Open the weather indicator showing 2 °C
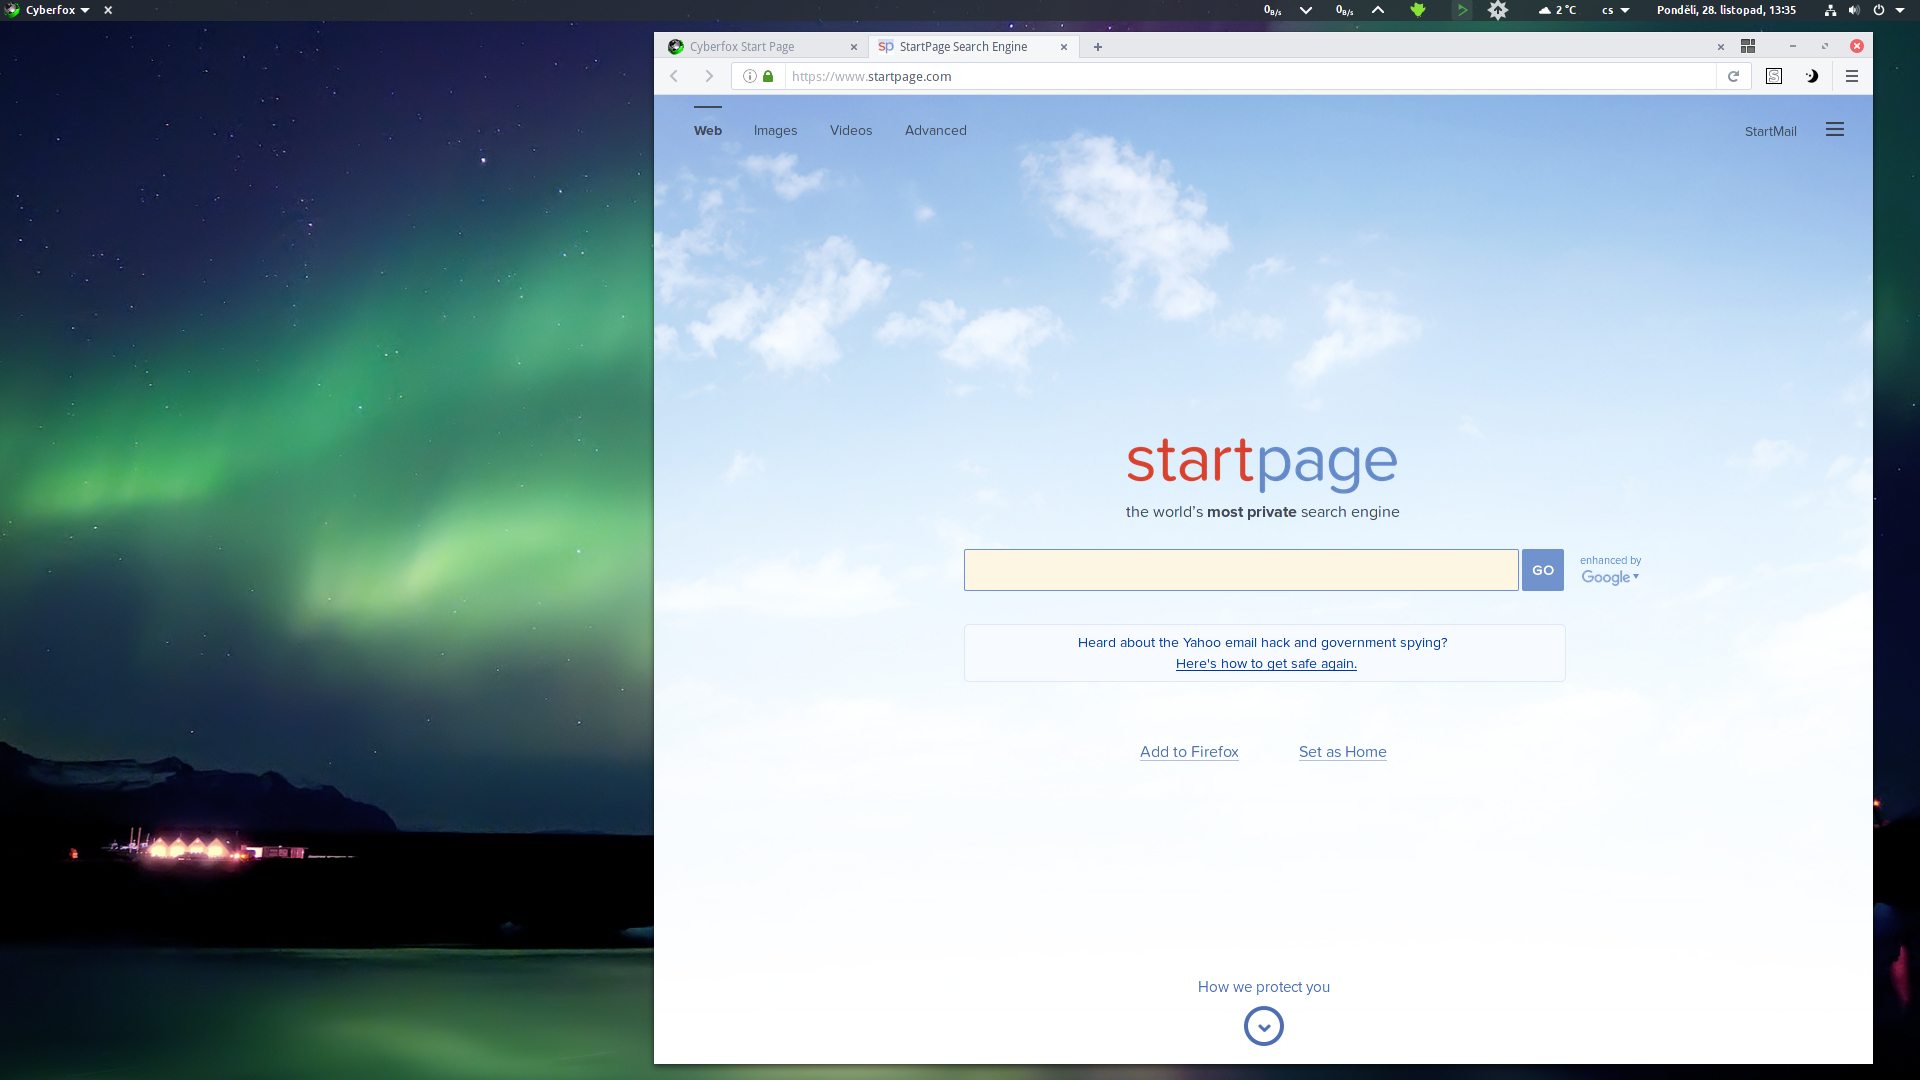Screen dimensions: 1920x1080 click(1557, 10)
